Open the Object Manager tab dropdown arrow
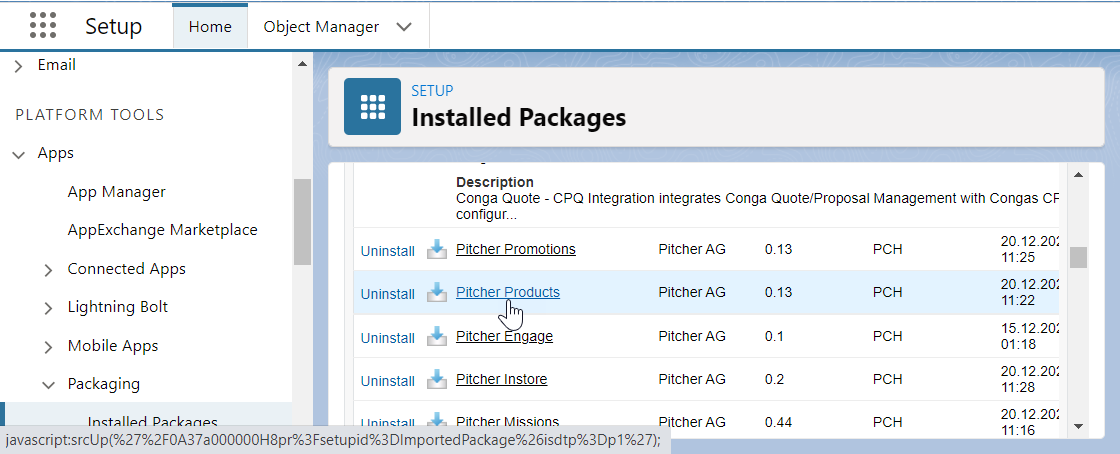This screenshot has width=1120, height=454. (x=404, y=27)
